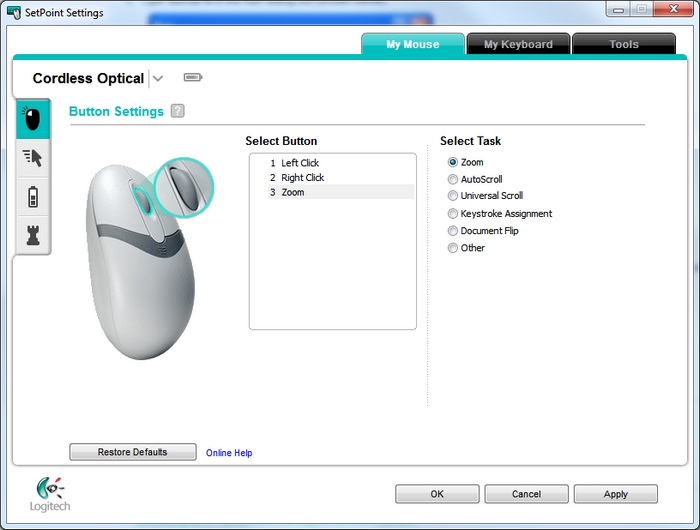Open the pointer movement settings icon
700x530 pixels.
point(33,158)
